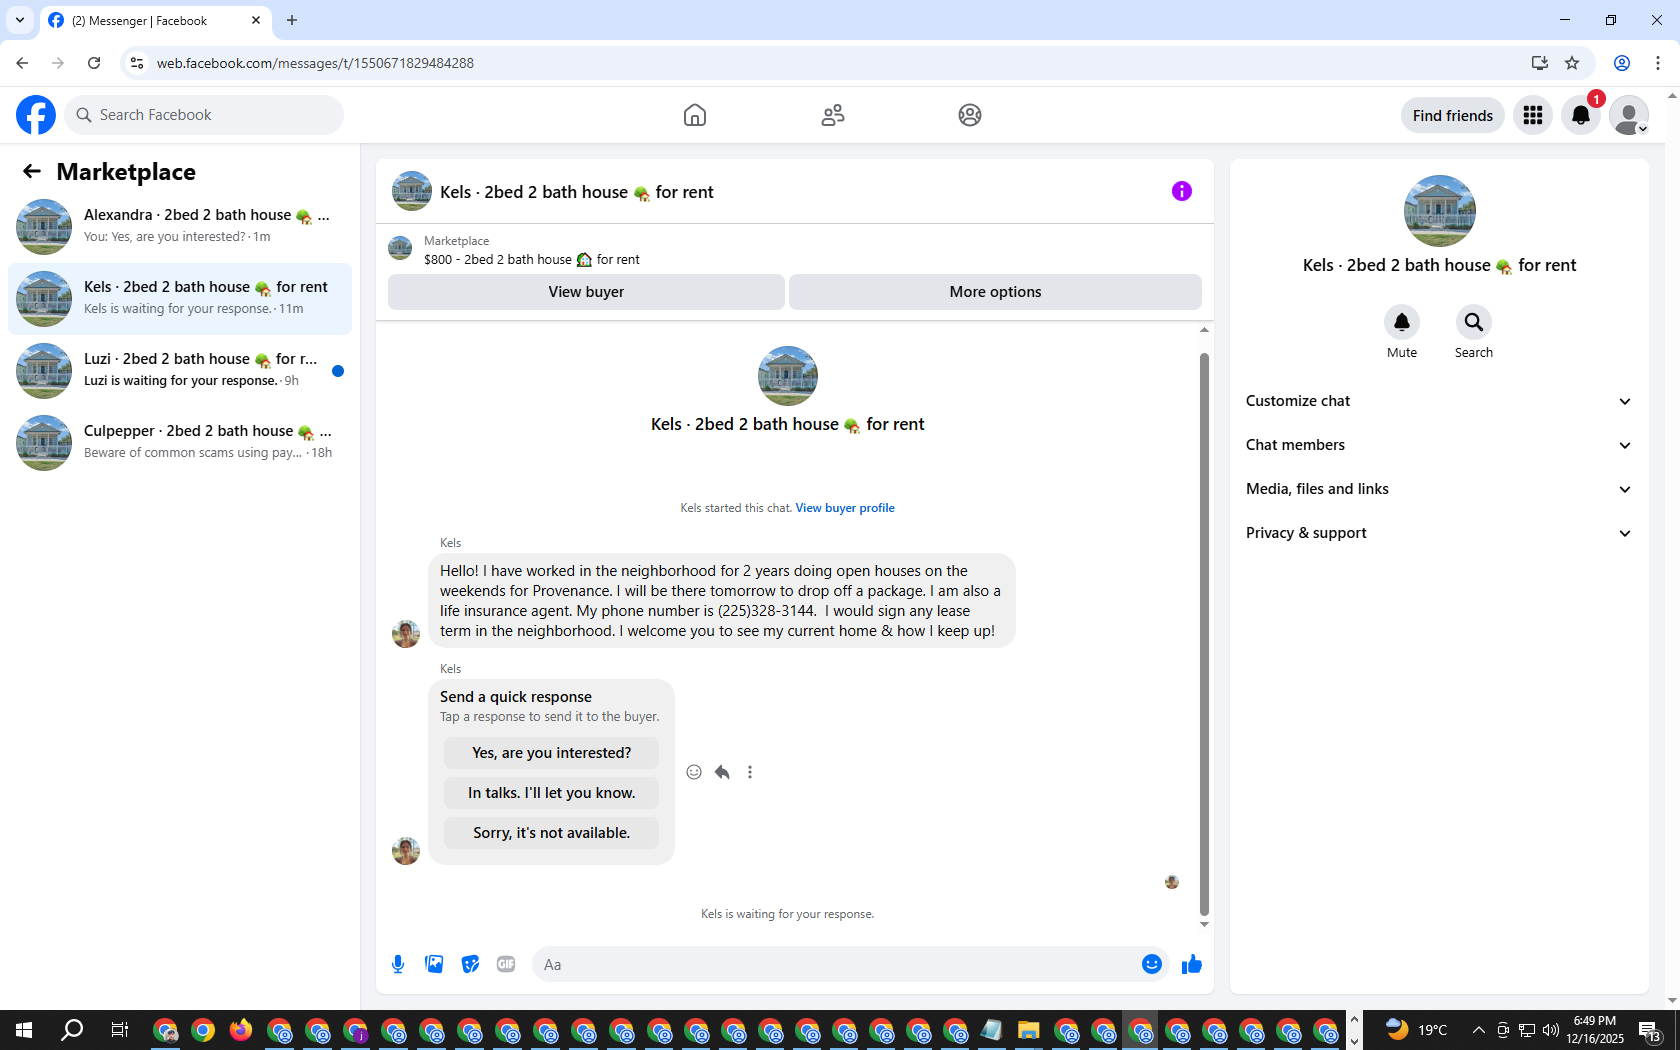The width and height of the screenshot is (1680, 1050).
Task: React to the quick response message
Action: tap(694, 772)
